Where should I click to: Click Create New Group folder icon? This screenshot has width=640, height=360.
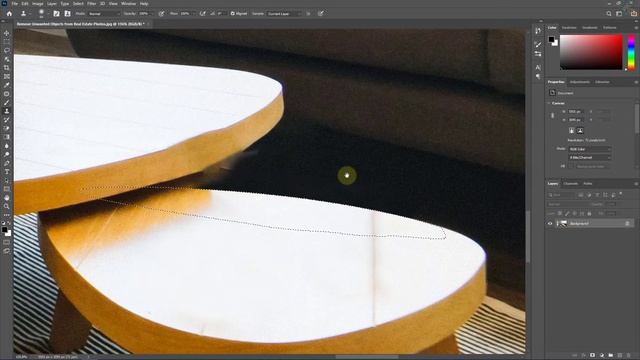click(611, 356)
